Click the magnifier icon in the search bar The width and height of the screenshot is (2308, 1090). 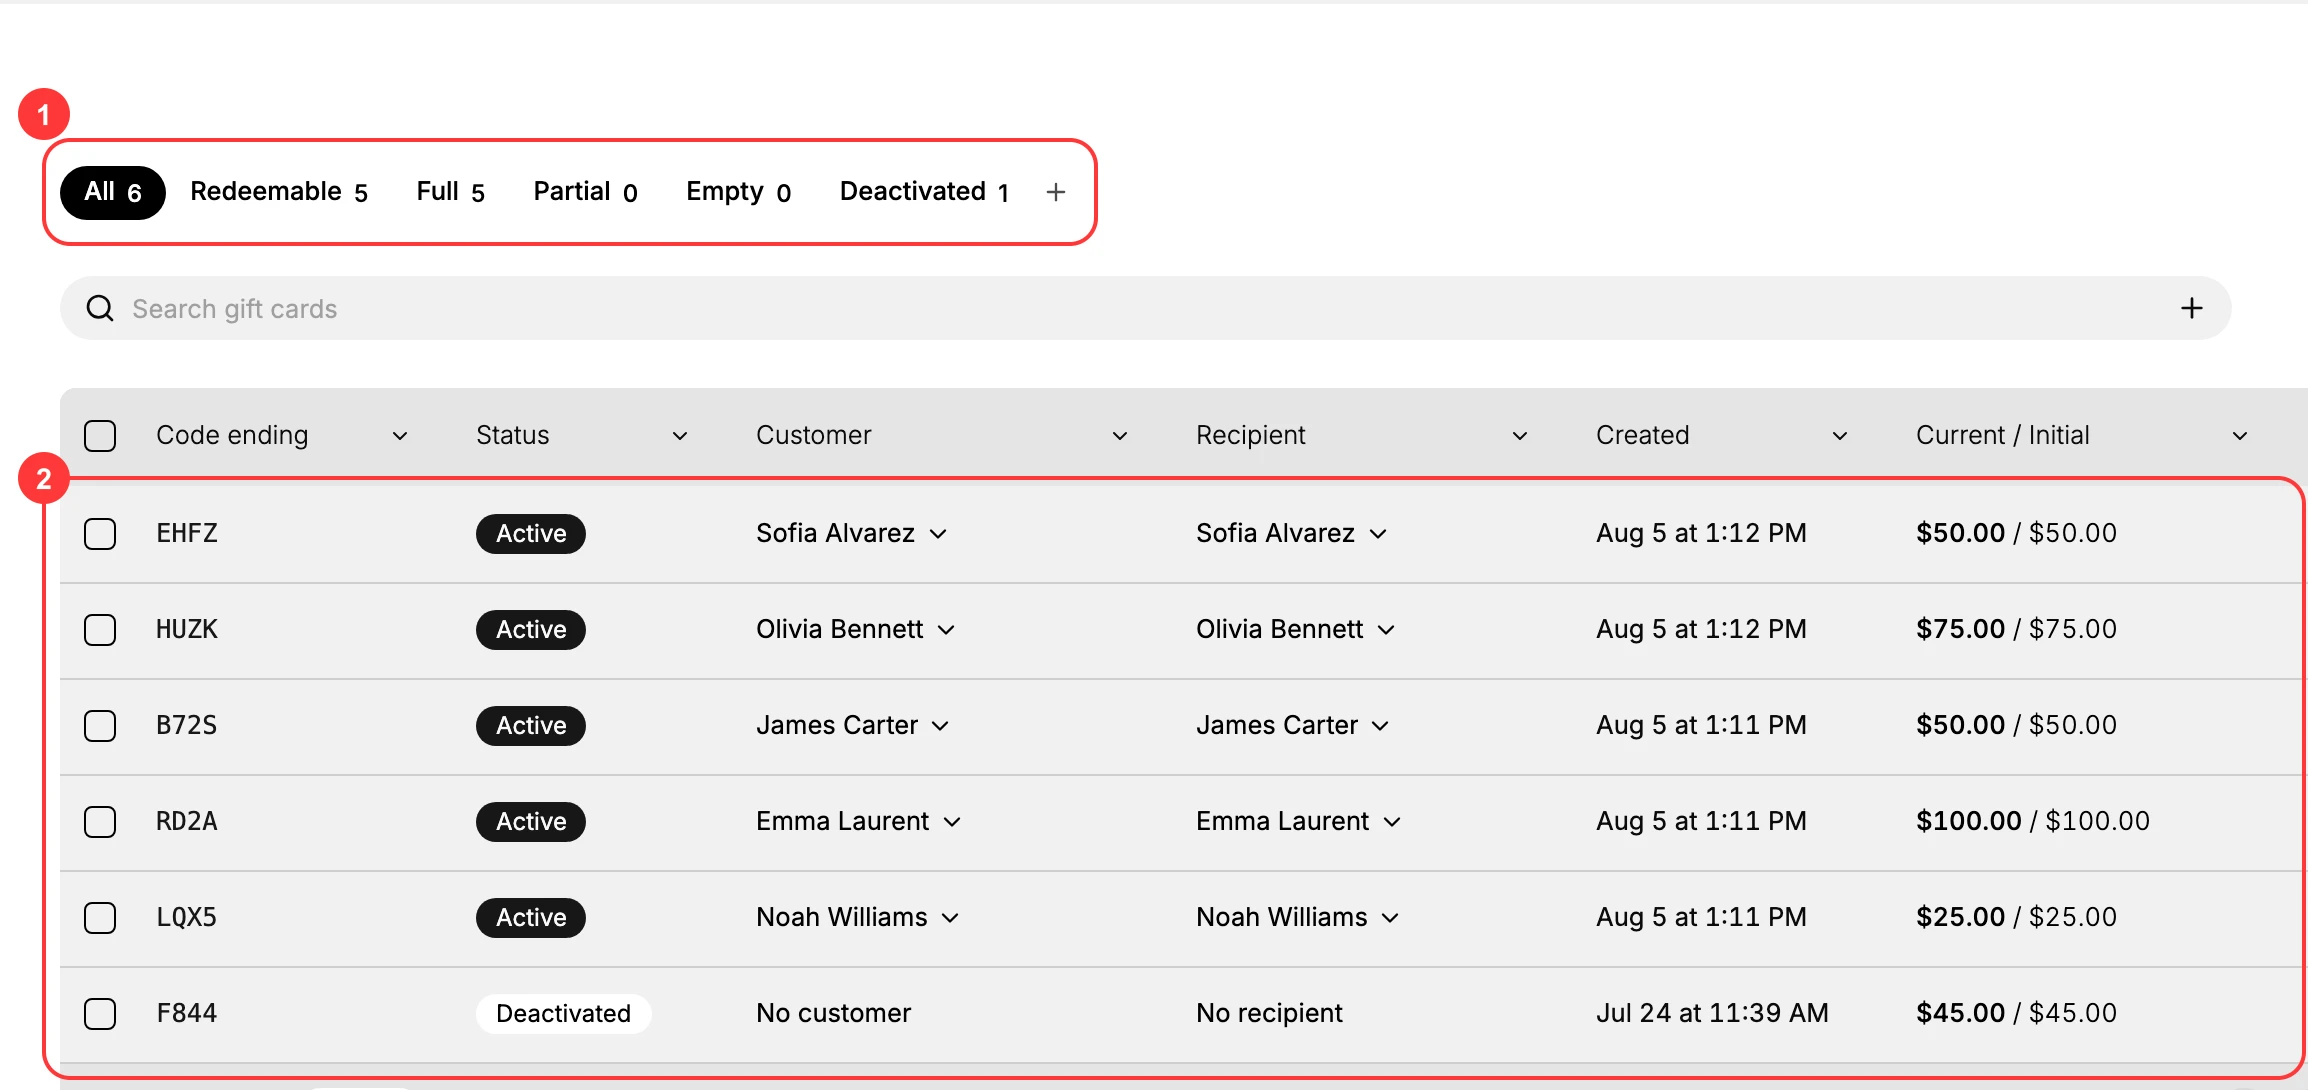coord(100,308)
